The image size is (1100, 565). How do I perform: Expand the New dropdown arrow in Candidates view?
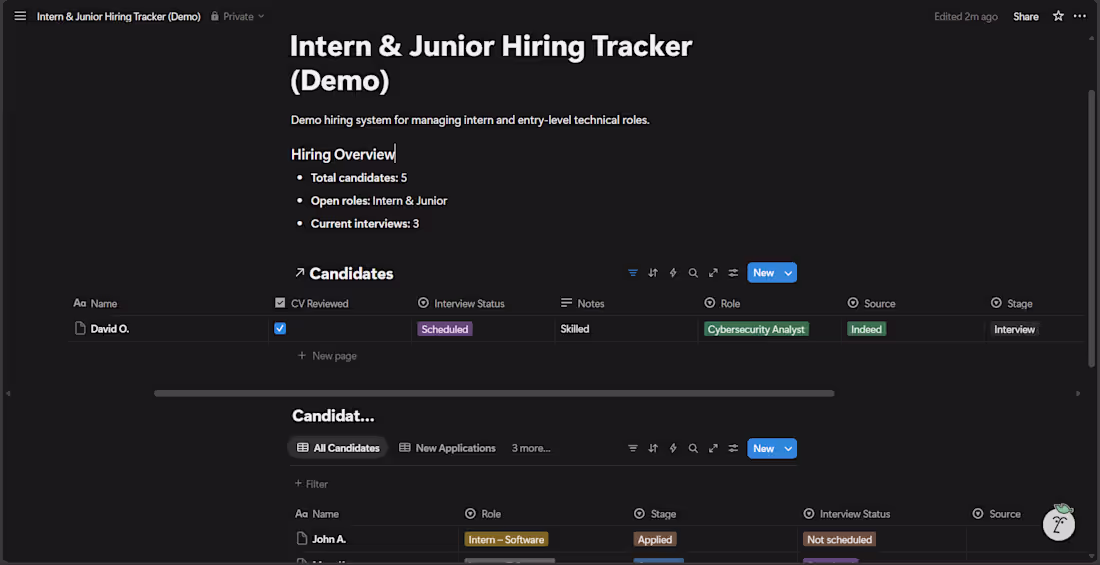point(789,273)
